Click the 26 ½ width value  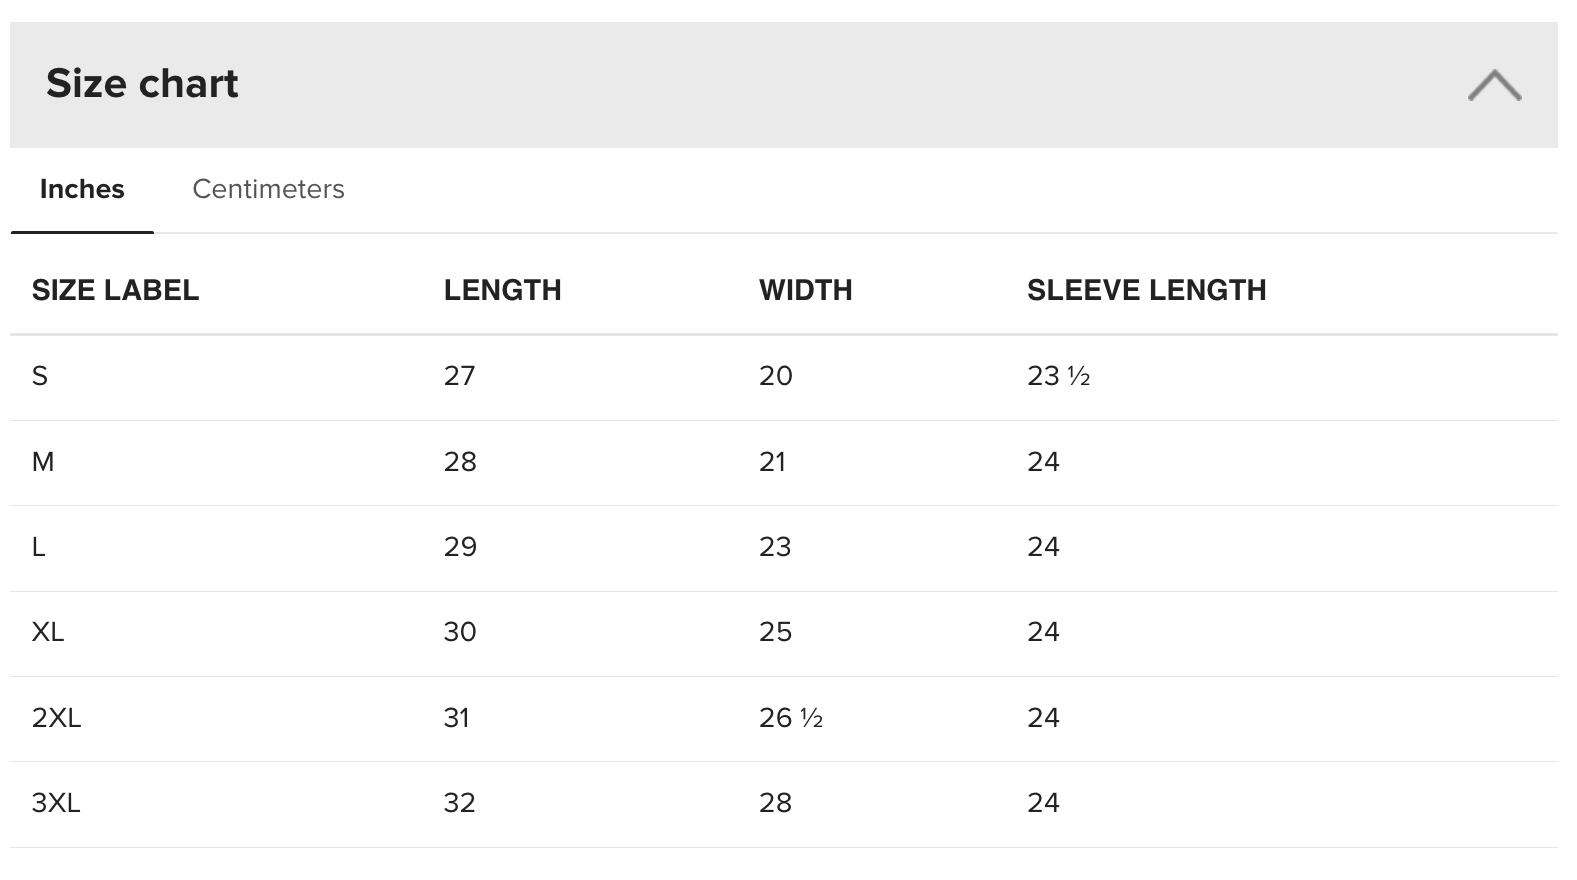[x=790, y=718]
